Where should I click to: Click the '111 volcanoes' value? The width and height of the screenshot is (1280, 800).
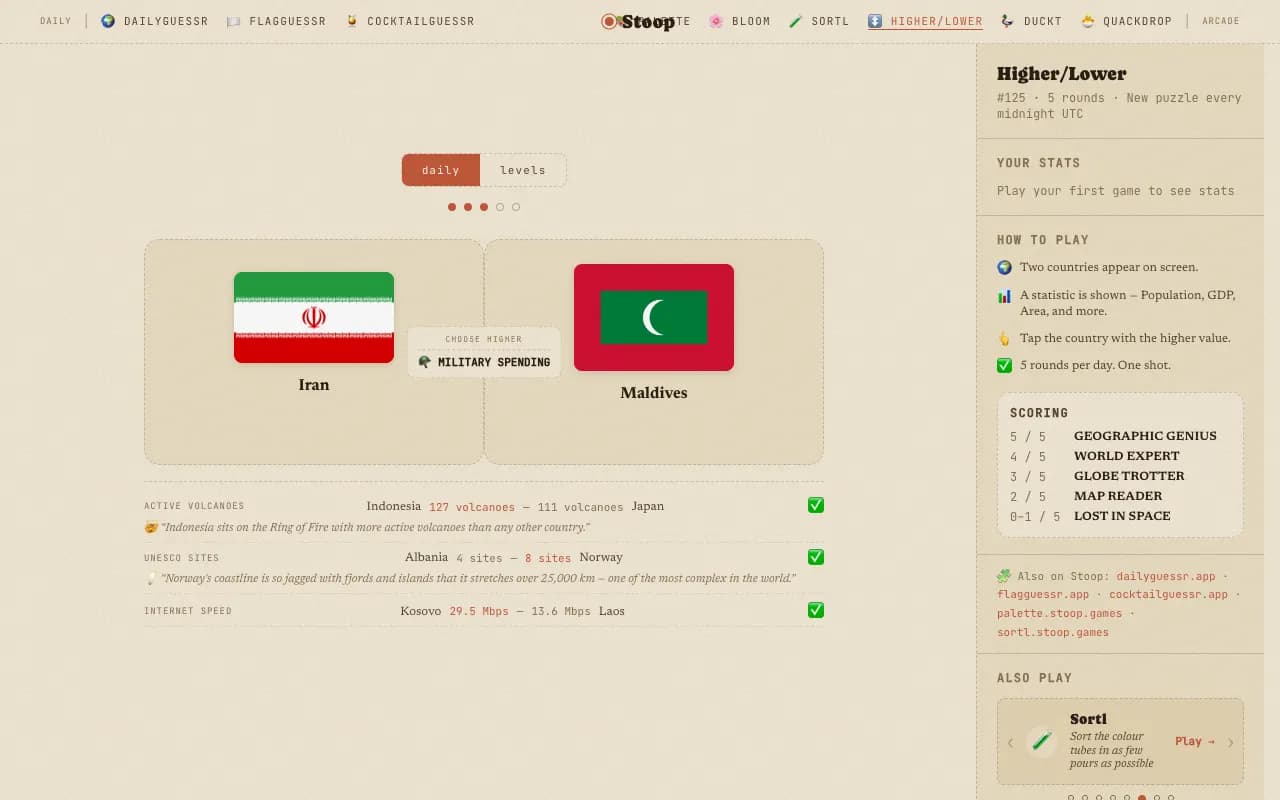[580, 507]
